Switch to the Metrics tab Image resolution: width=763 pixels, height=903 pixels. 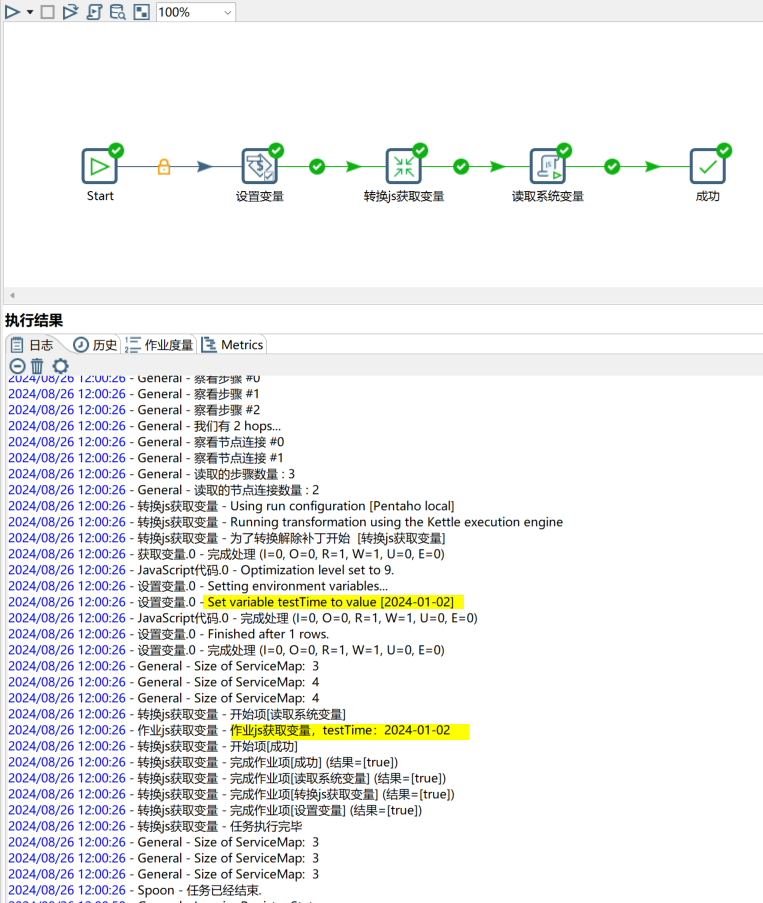pos(233,345)
